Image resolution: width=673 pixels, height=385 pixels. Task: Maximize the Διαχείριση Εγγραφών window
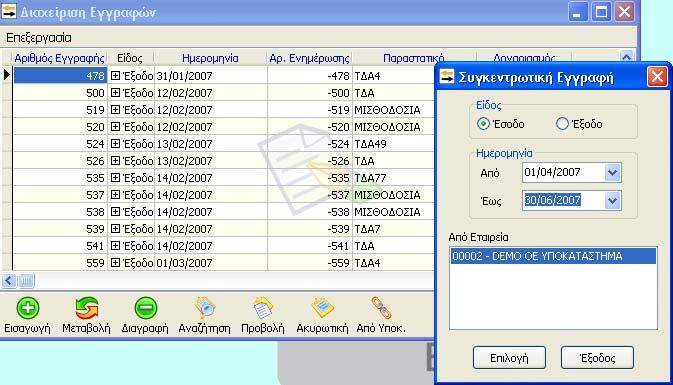coord(601,12)
